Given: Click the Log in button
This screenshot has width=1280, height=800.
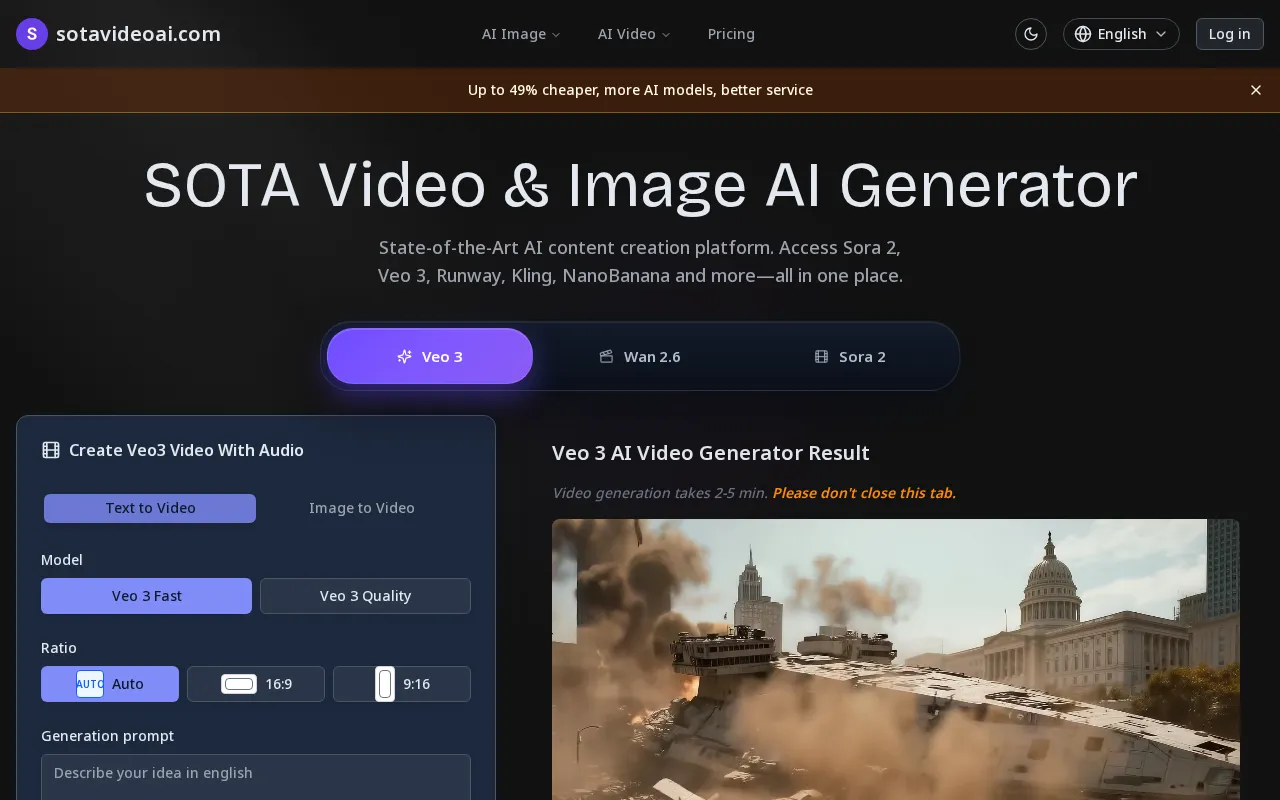Looking at the screenshot, I should (x=1229, y=34).
